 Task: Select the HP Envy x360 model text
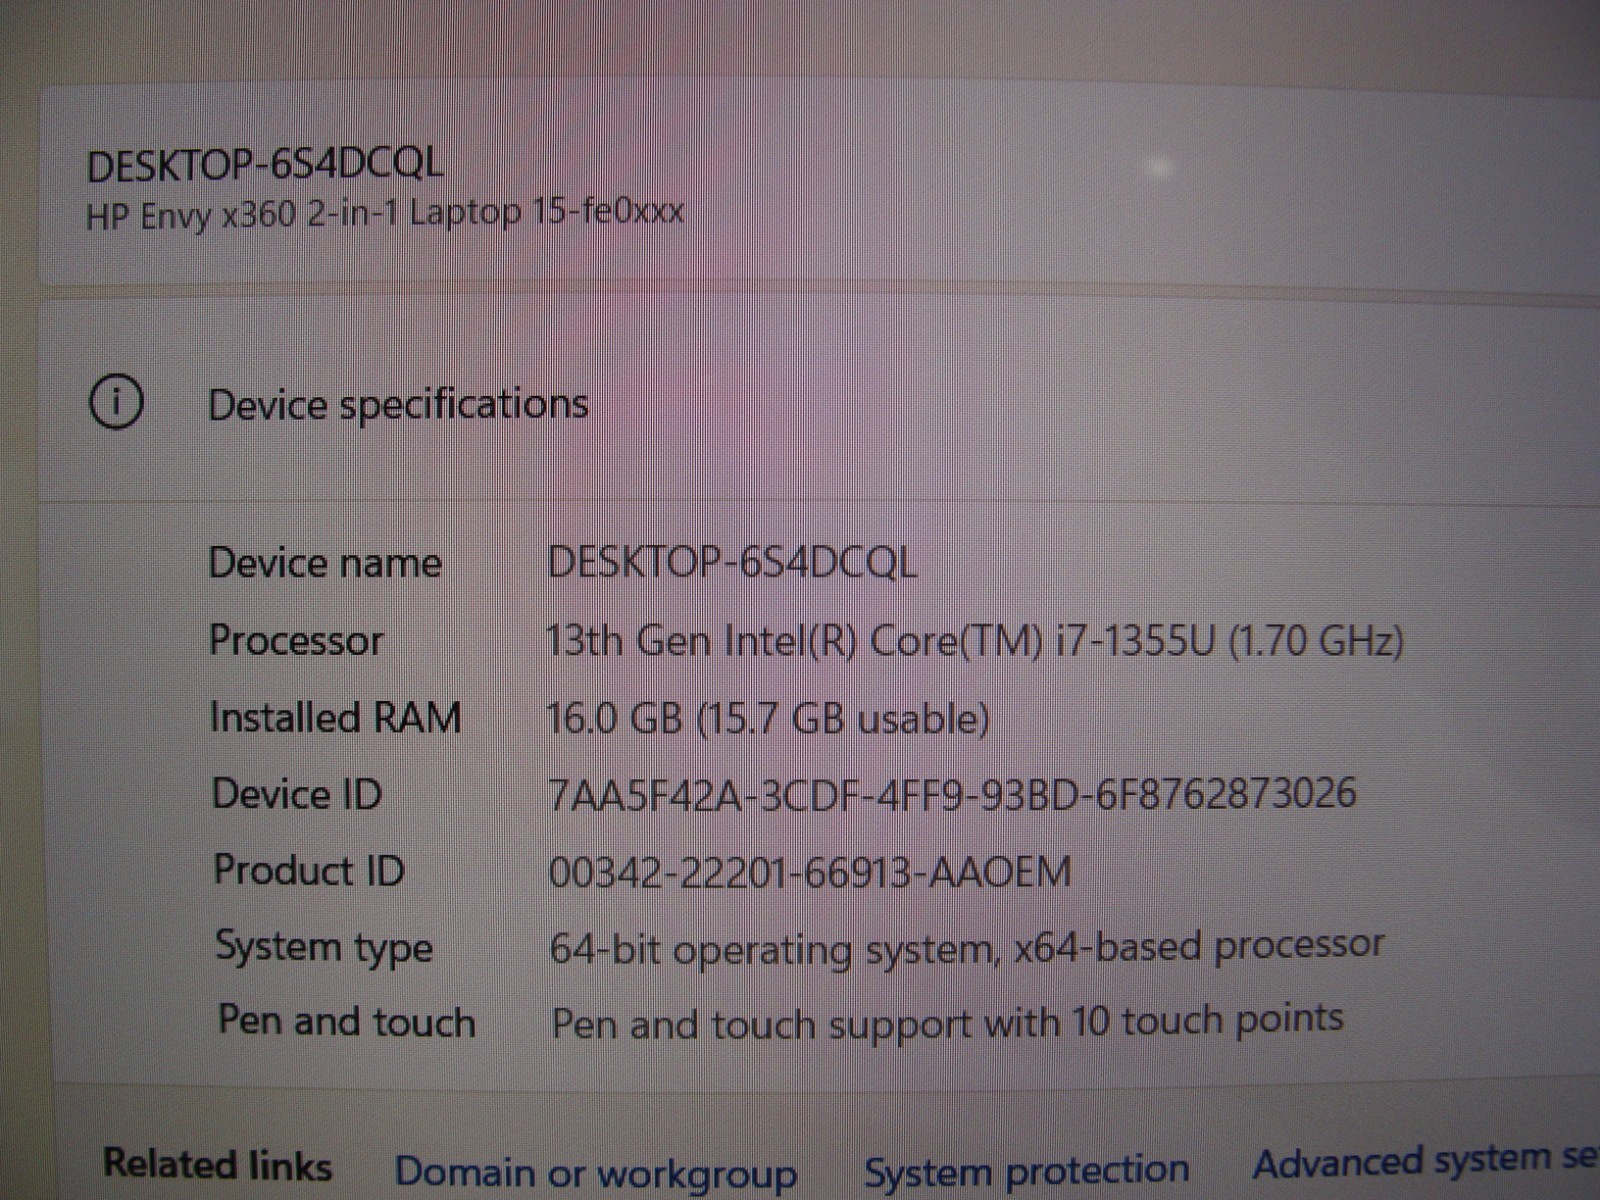(x=385, y=214)
